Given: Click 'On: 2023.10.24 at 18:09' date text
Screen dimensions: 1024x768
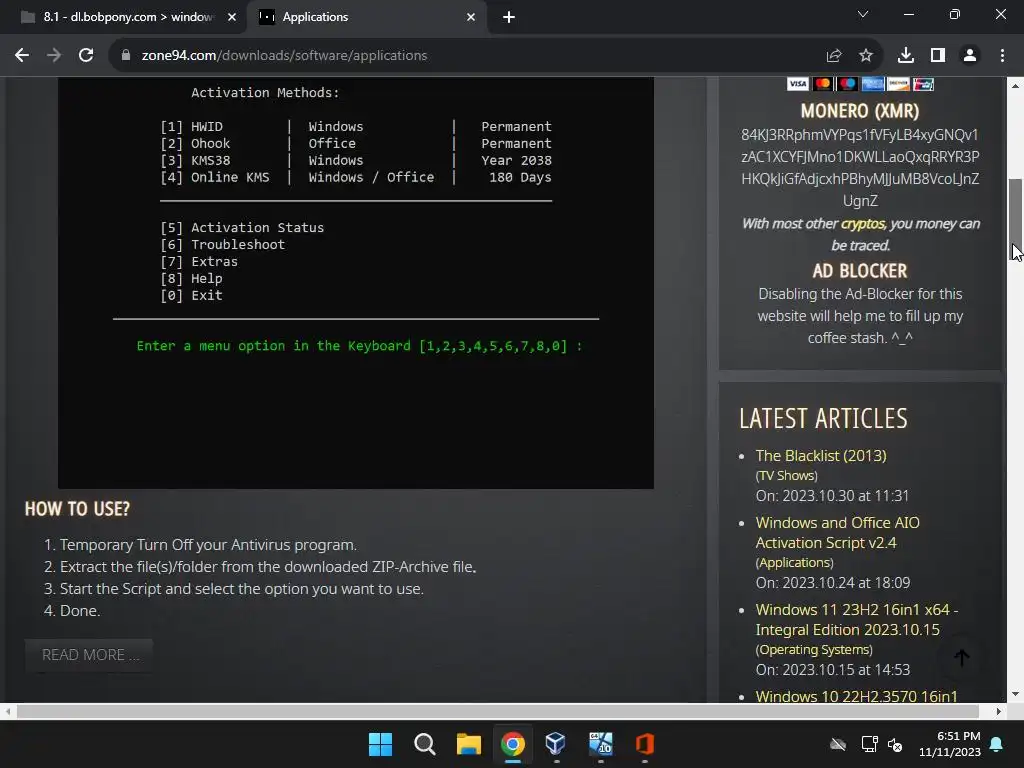Looking at the screenshot, I should click(x=833, y=582).
